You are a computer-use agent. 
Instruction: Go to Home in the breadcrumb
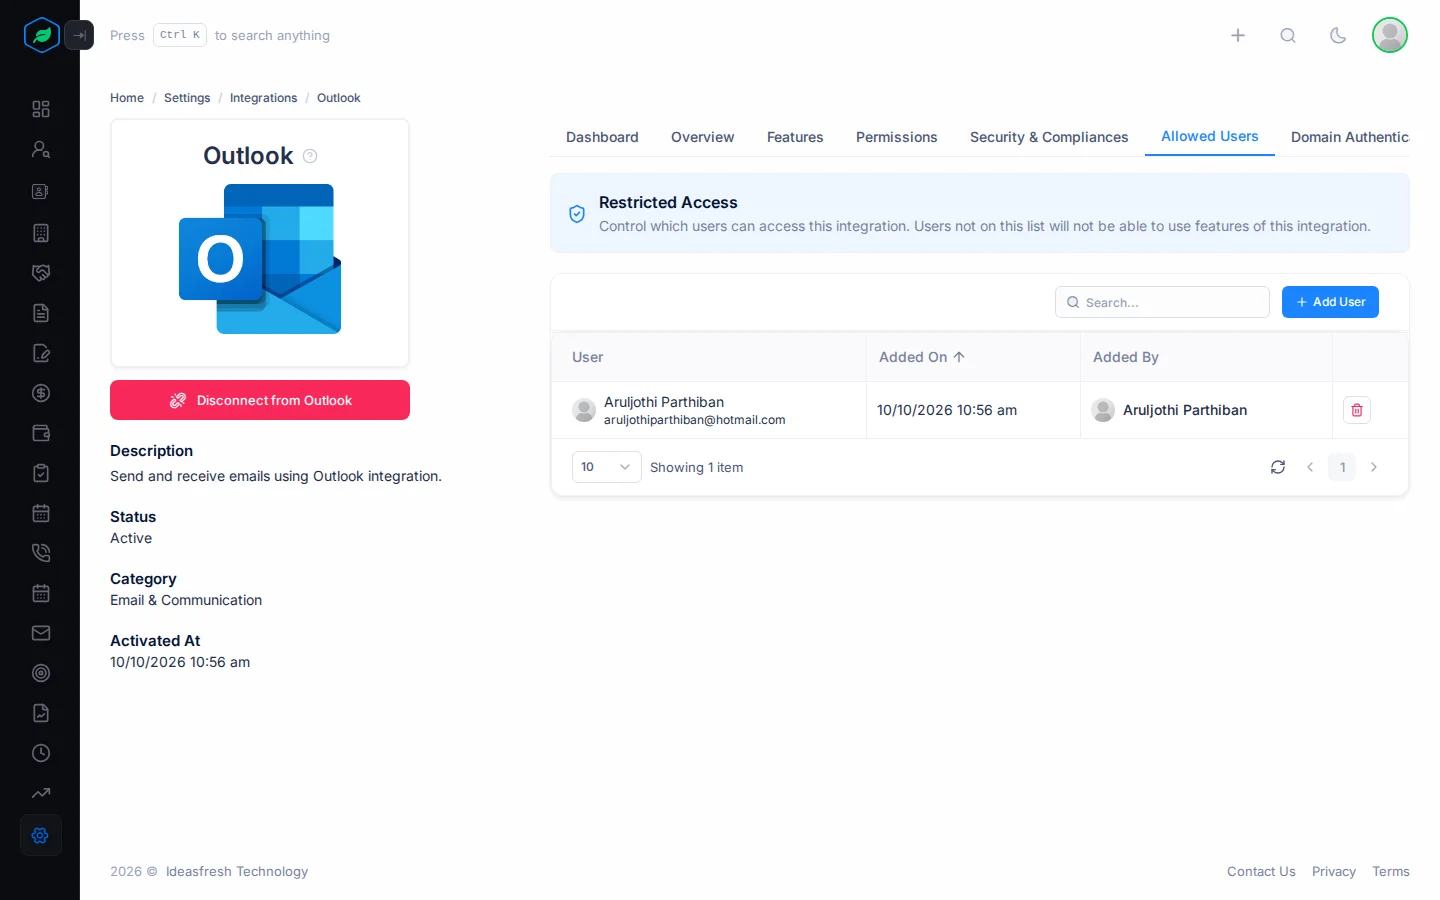tap(127, 98)
